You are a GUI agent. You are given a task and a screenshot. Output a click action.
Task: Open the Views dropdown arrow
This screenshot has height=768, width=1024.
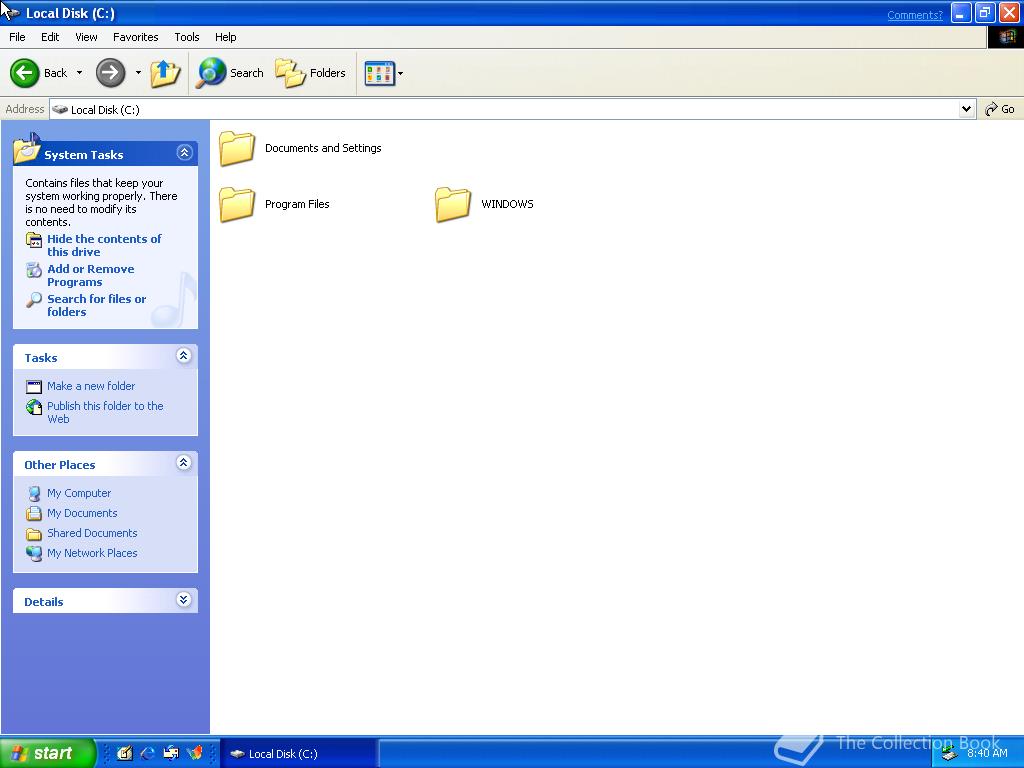click(x=400, y=73)
